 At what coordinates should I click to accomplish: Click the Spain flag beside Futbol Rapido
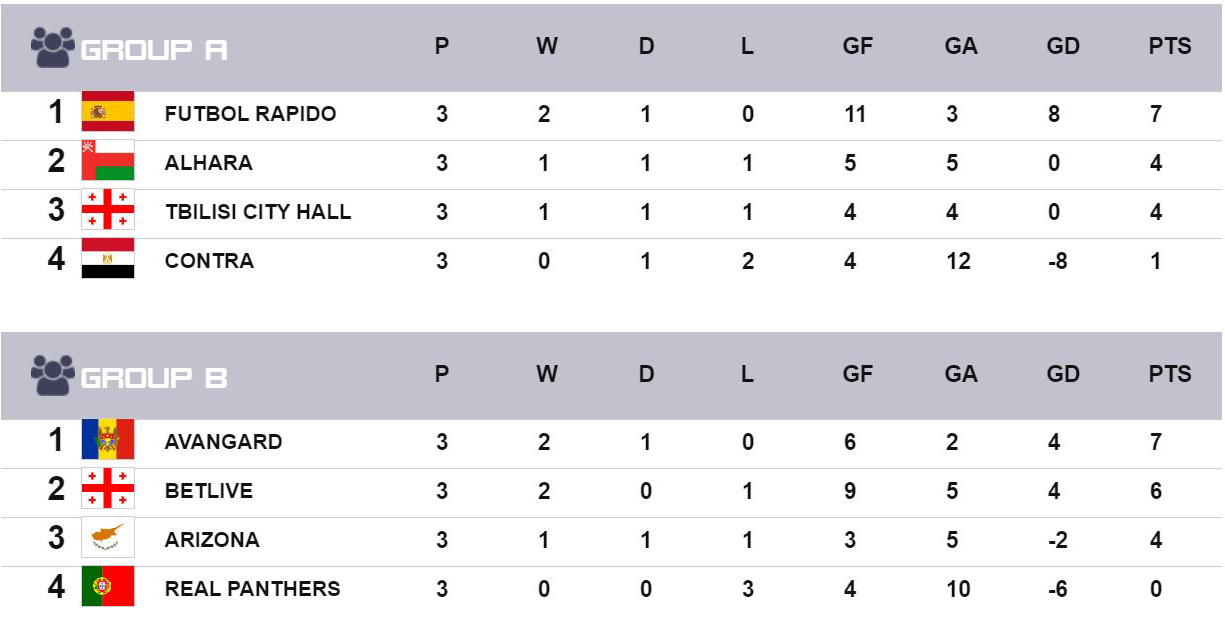click(x=108, y=112)
